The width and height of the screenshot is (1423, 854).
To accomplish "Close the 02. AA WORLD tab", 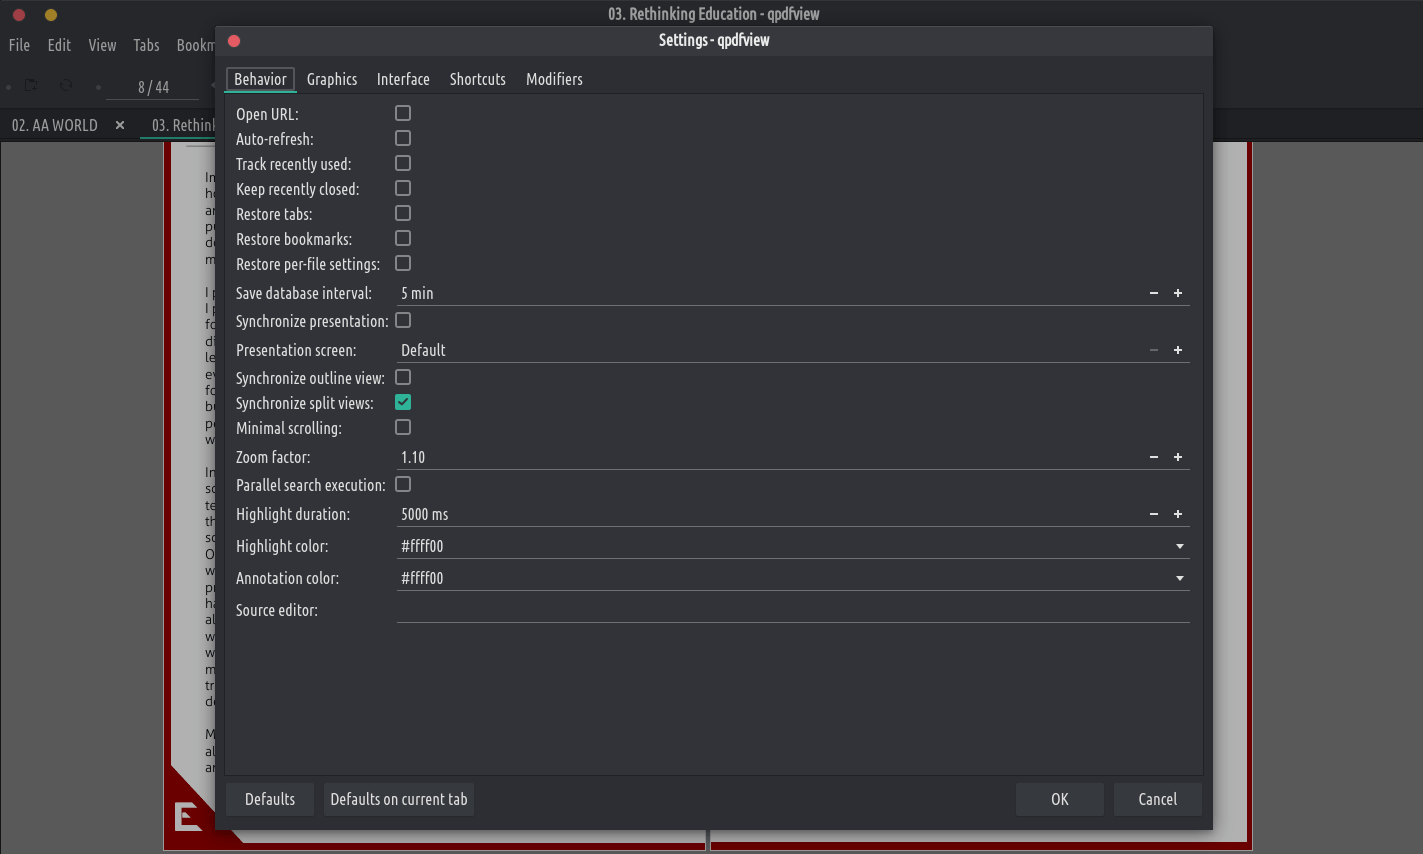I will click(120, 125).
